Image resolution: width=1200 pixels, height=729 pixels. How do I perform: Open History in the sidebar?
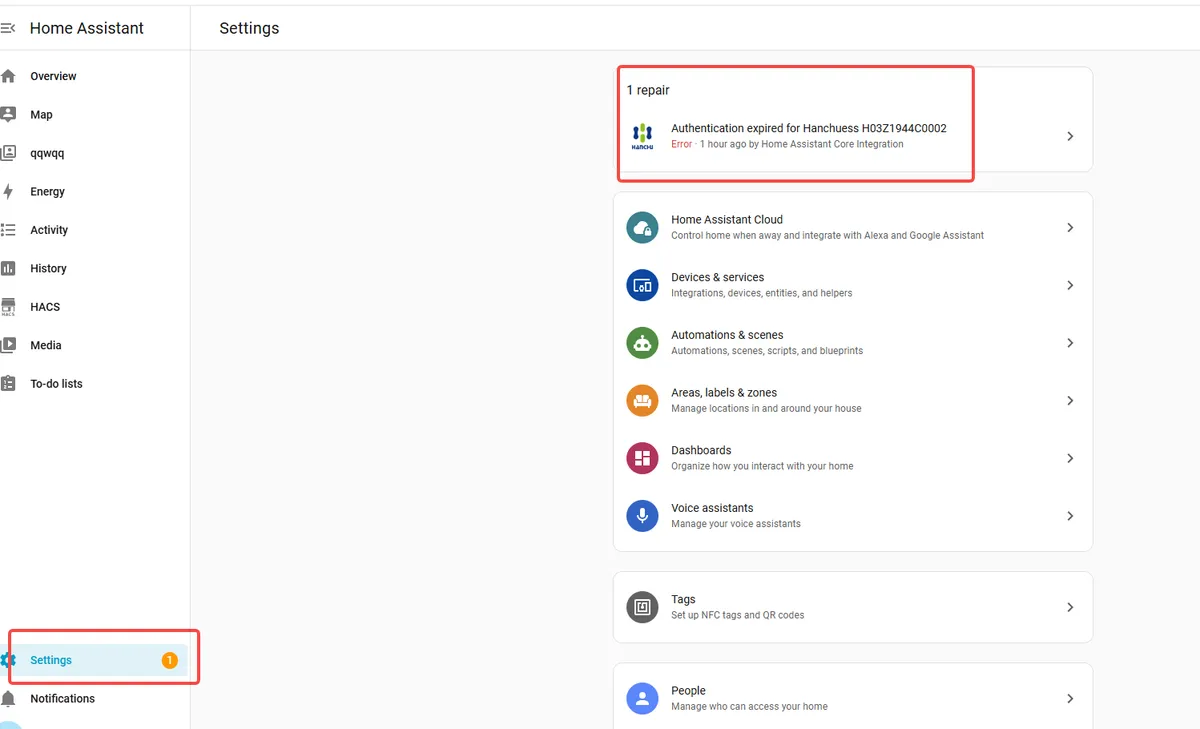[95, 268]
